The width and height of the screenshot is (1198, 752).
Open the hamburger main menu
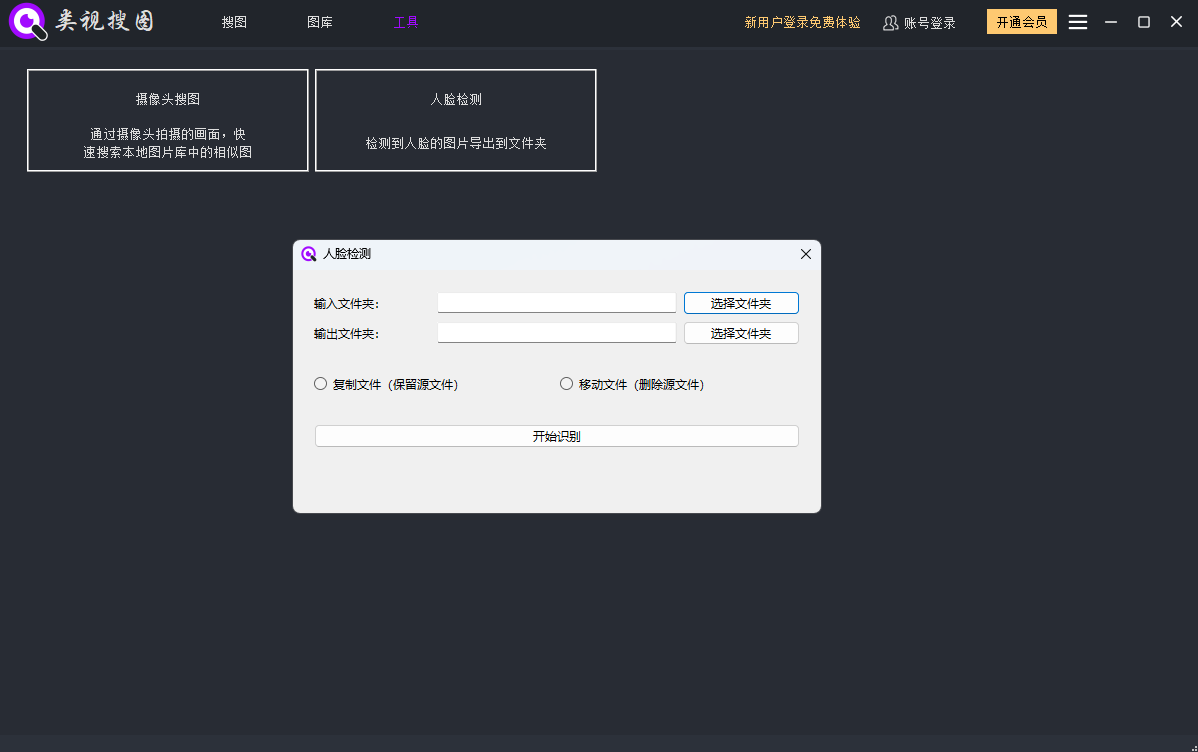(x=1077, y=22)
